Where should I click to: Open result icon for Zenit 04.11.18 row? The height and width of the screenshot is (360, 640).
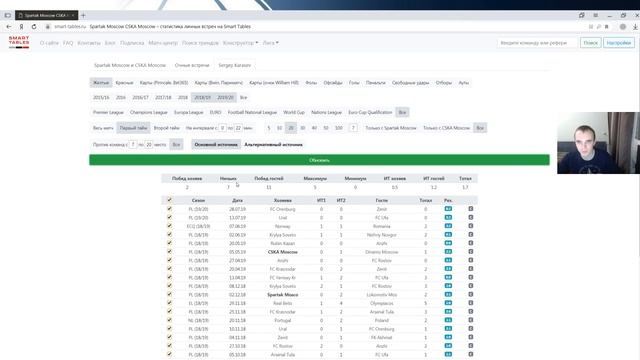(x=448, y=338)
